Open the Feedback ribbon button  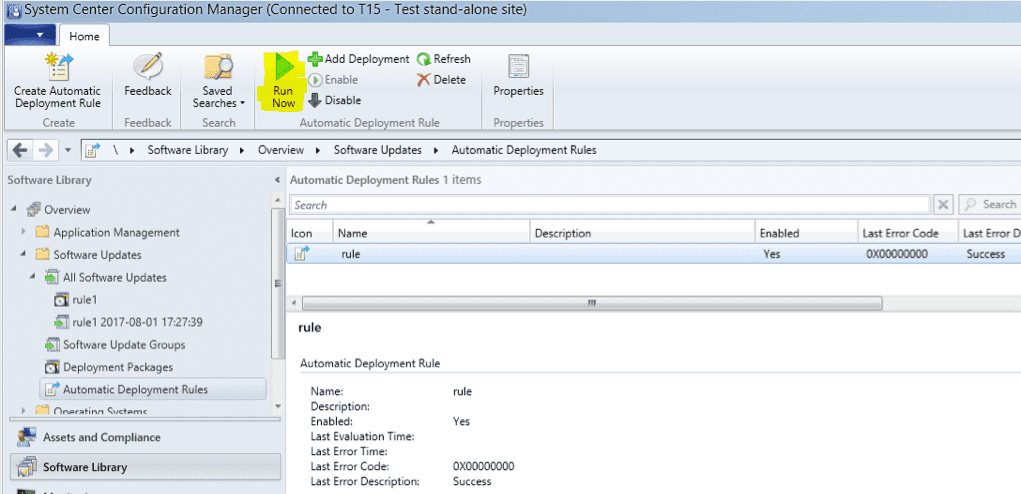[x=148, y=75]
